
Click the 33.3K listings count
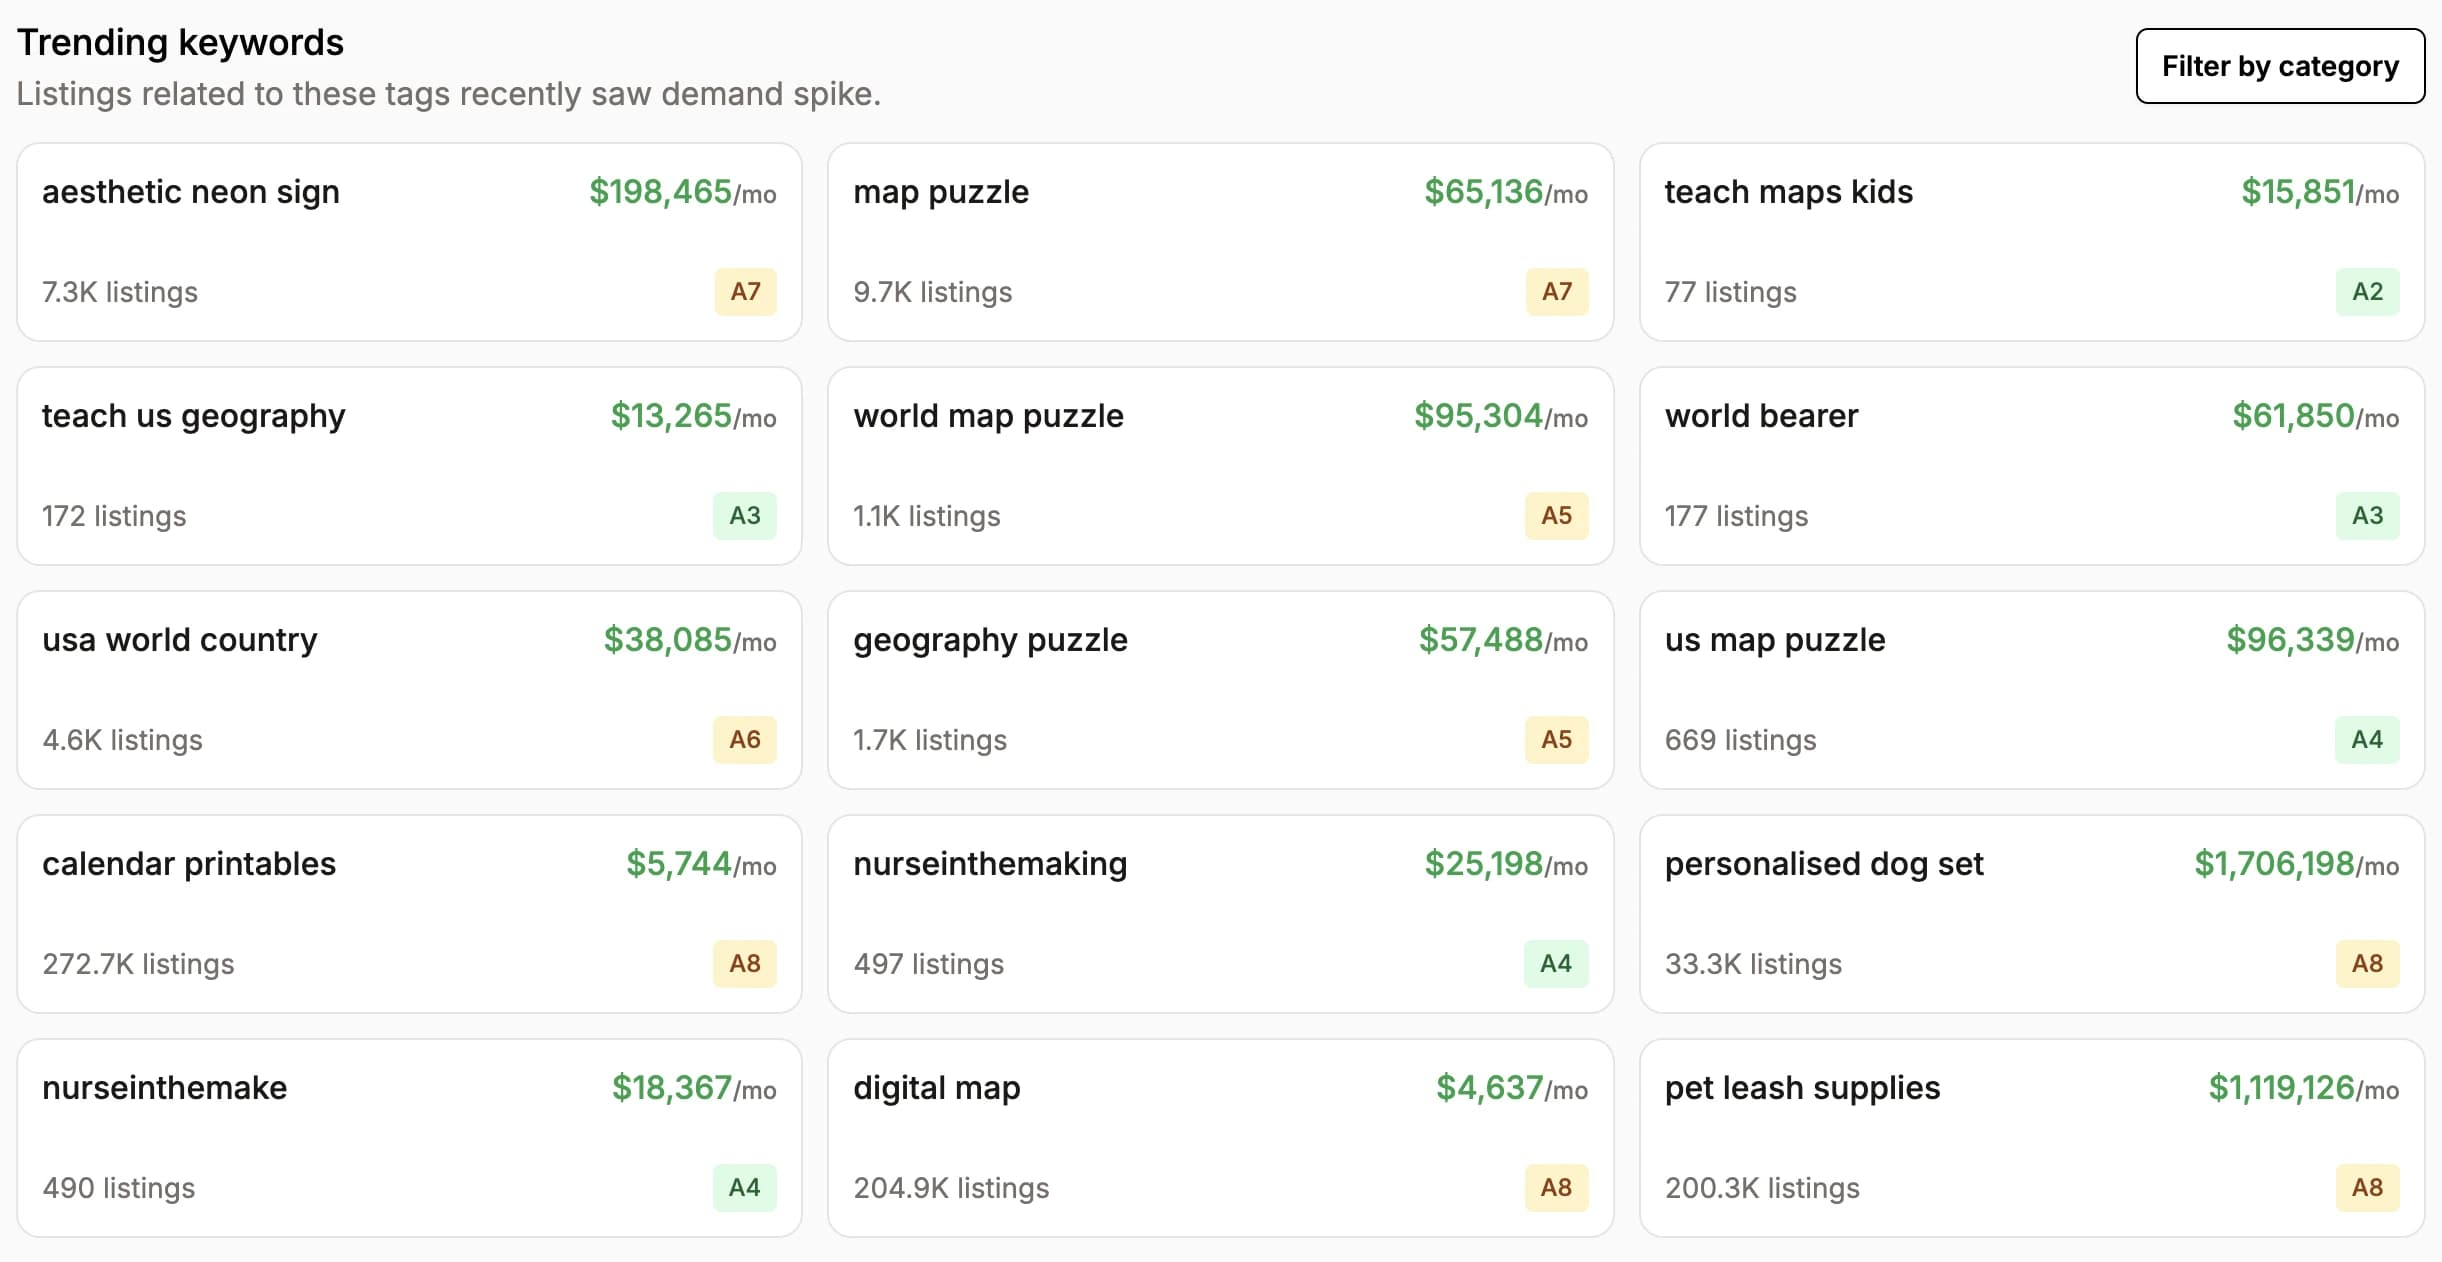[x=1753, y=964]
